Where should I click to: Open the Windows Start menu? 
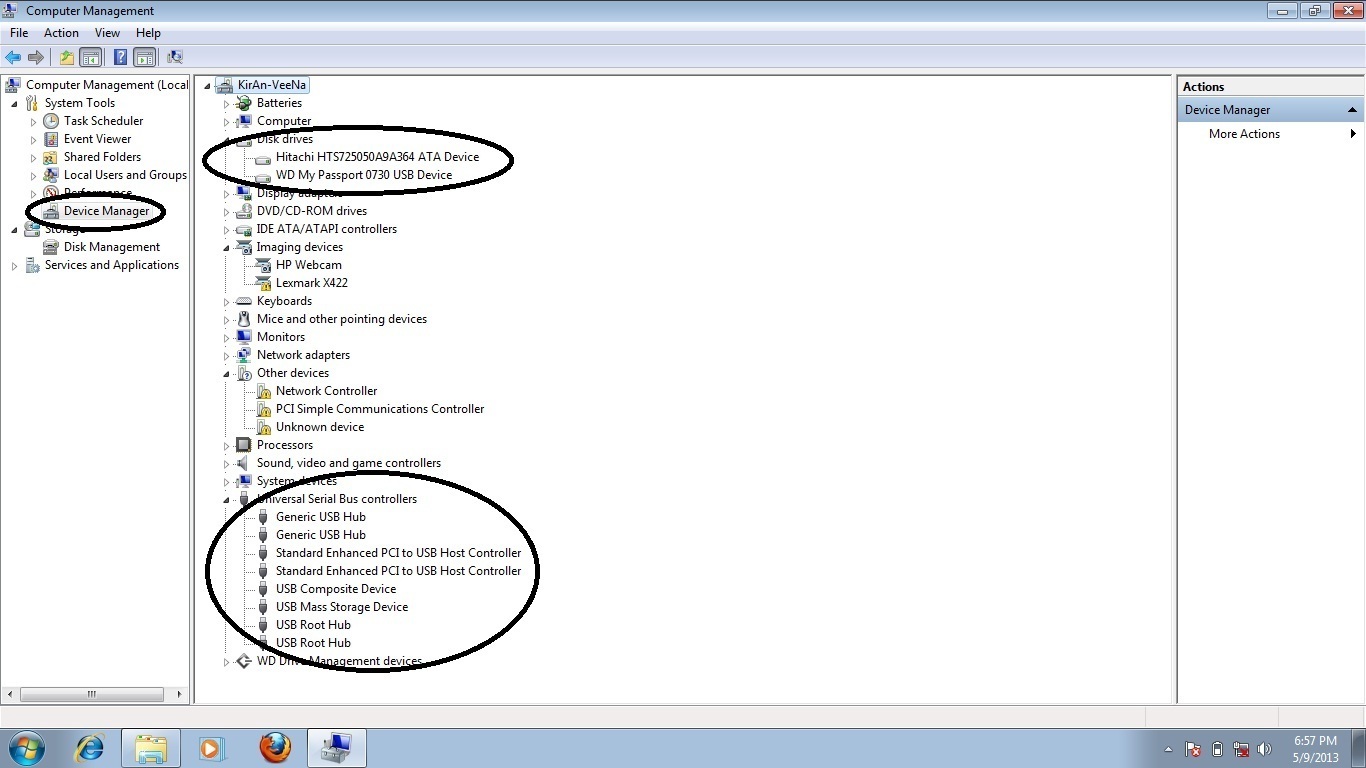point(27,747)
